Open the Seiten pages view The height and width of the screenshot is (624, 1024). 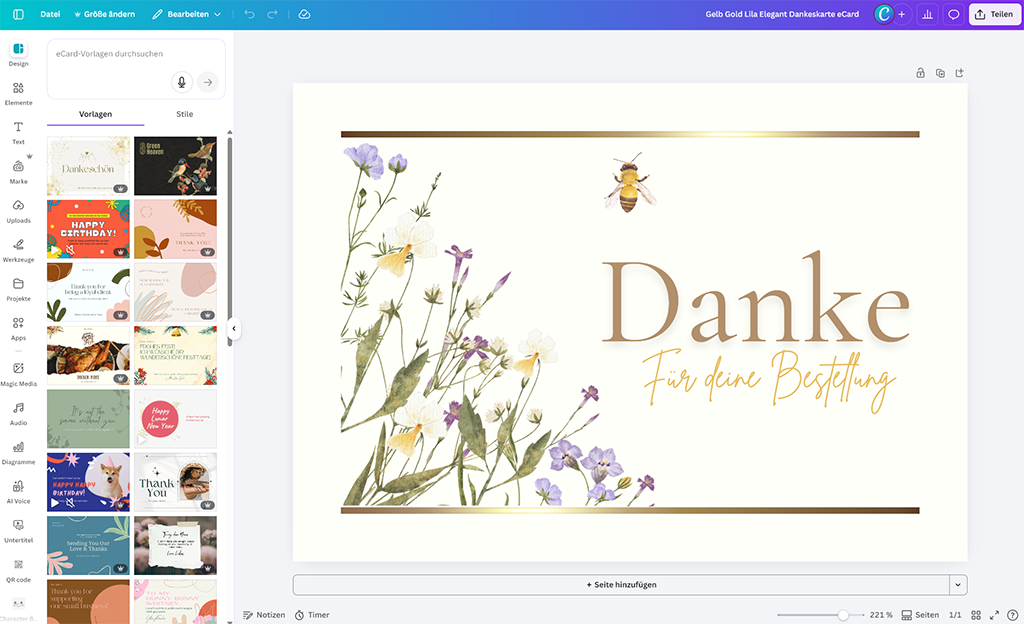pos(920,615)
